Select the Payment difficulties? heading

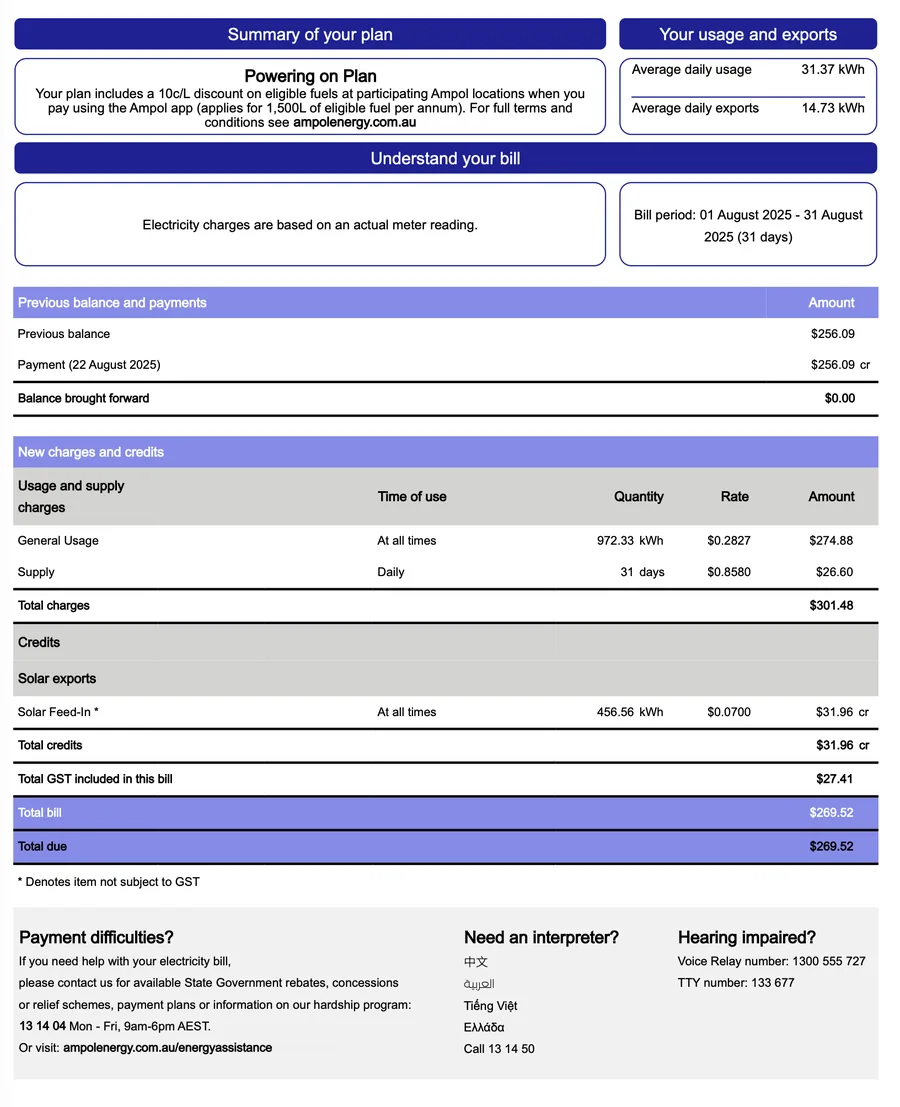(x=96, y=938)
